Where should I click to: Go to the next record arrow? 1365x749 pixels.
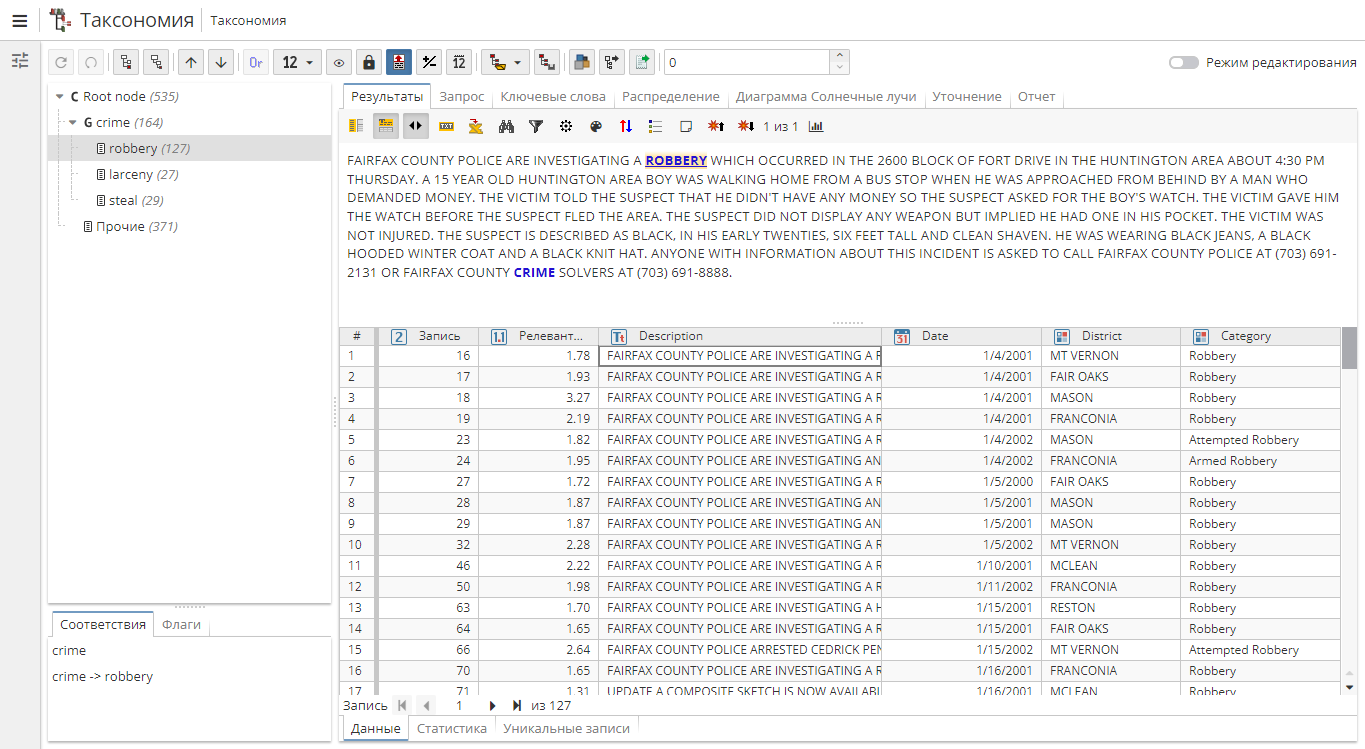pos(493,705)
